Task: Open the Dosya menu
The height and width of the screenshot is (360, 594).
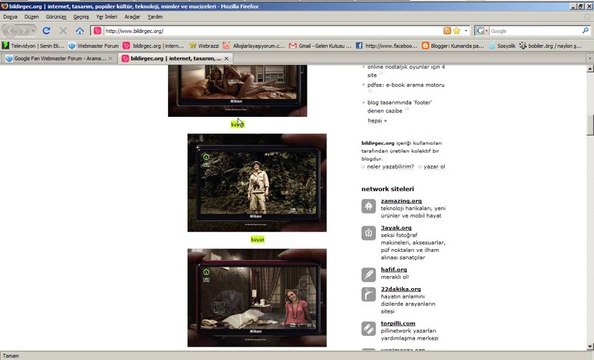Action: [10, 17]
